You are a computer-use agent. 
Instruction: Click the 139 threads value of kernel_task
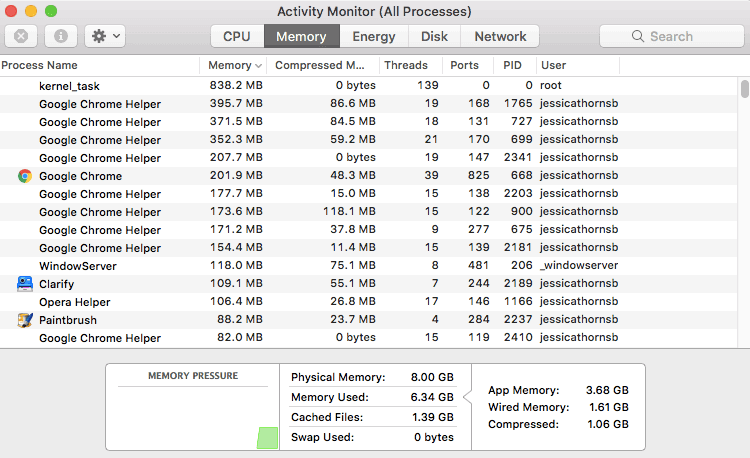pos(428,86)
